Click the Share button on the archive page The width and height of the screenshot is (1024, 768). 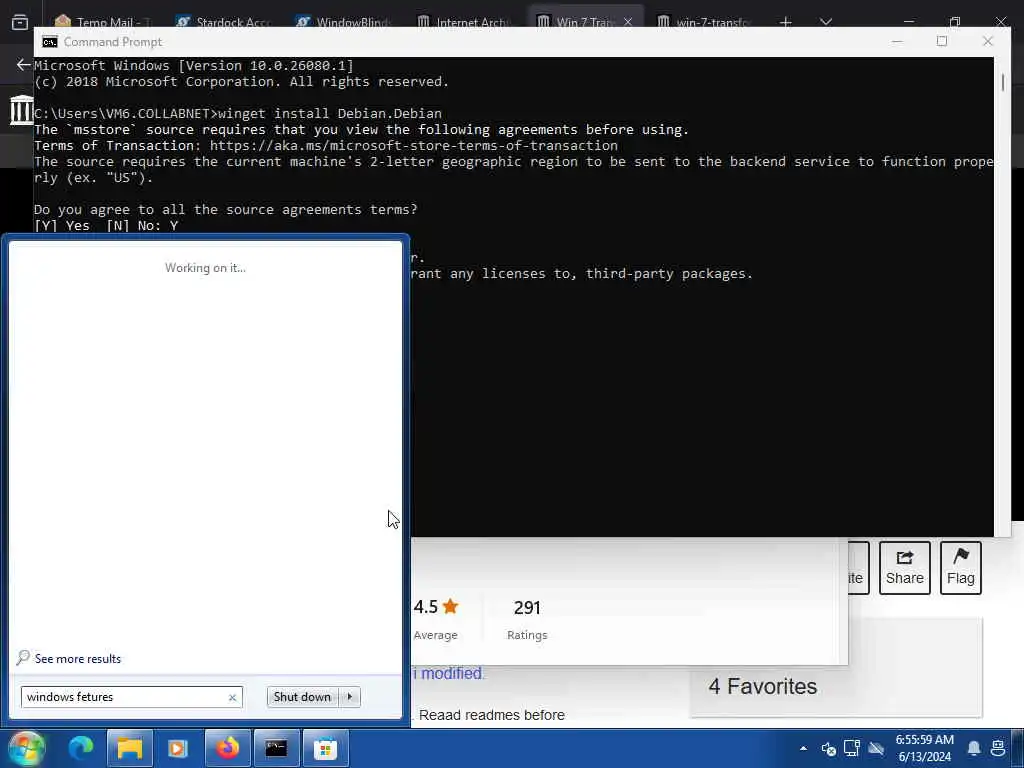pos(904,568)
